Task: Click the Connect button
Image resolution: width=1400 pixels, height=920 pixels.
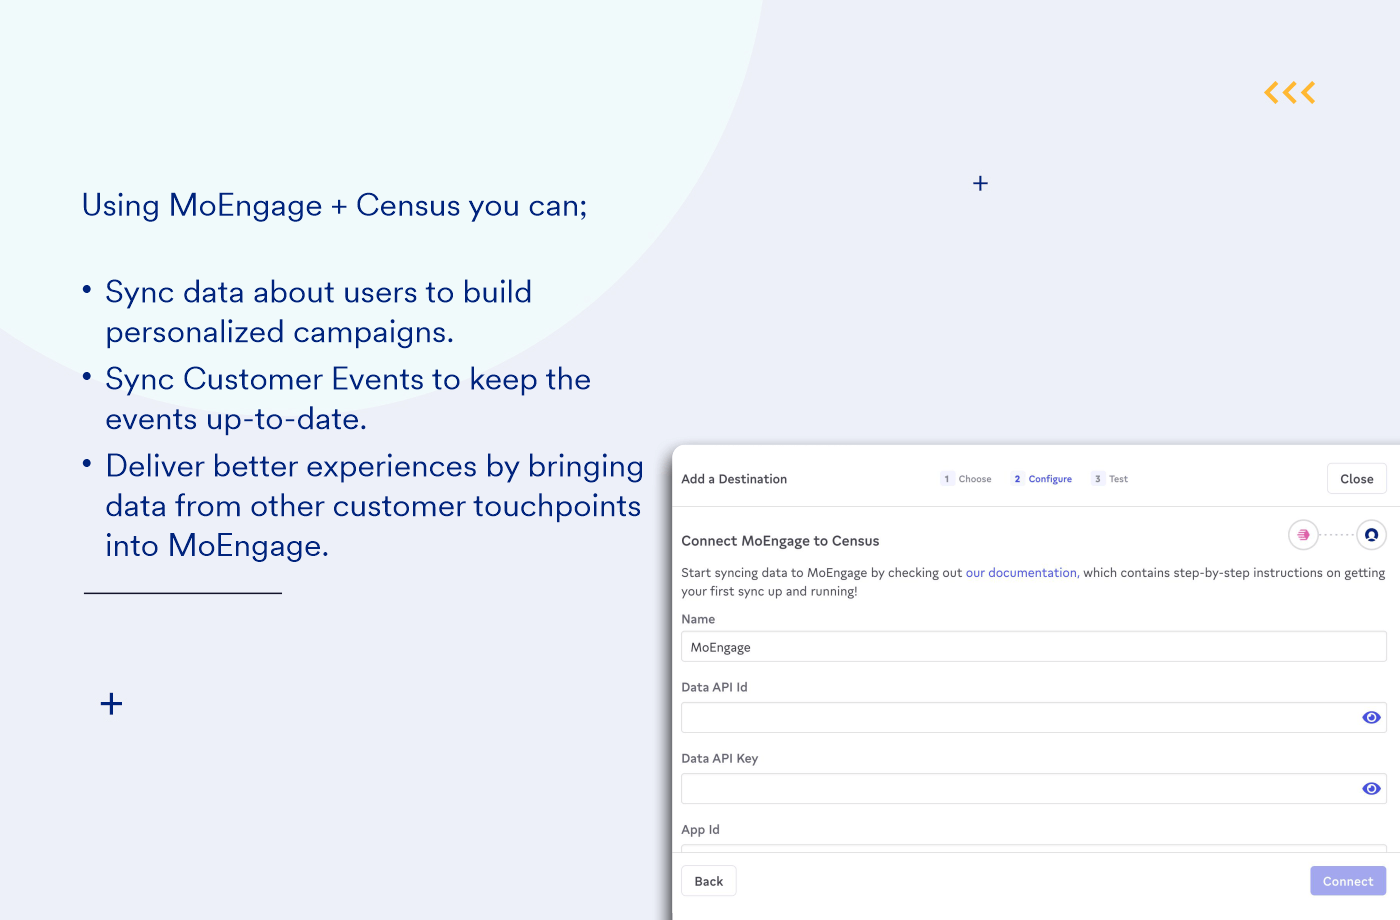Action: point(1348,881)
